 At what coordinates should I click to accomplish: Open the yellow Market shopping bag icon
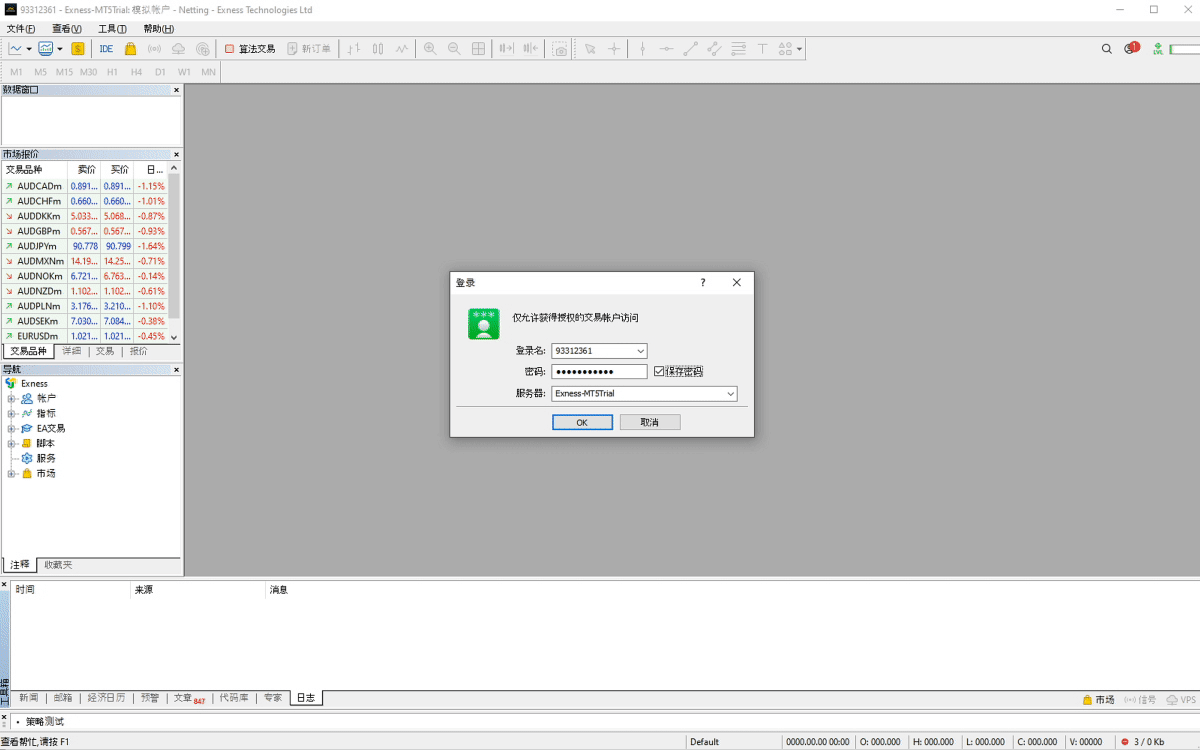130,48
